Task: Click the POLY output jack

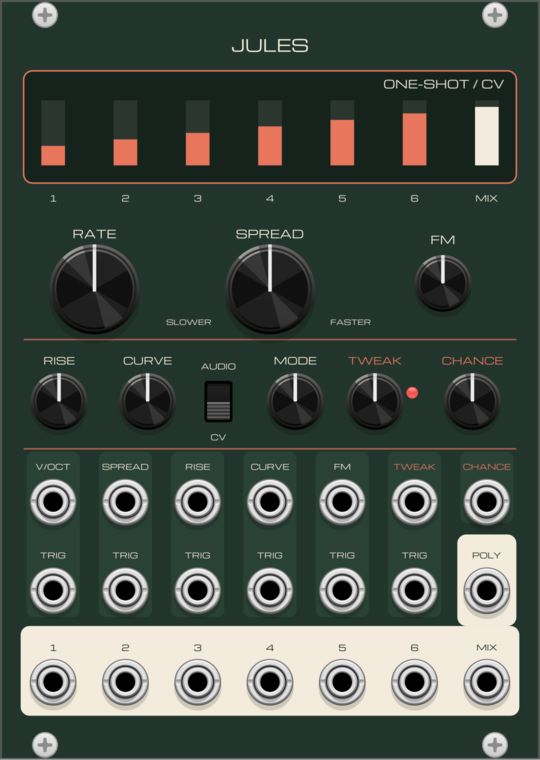Action: point(486,590)
